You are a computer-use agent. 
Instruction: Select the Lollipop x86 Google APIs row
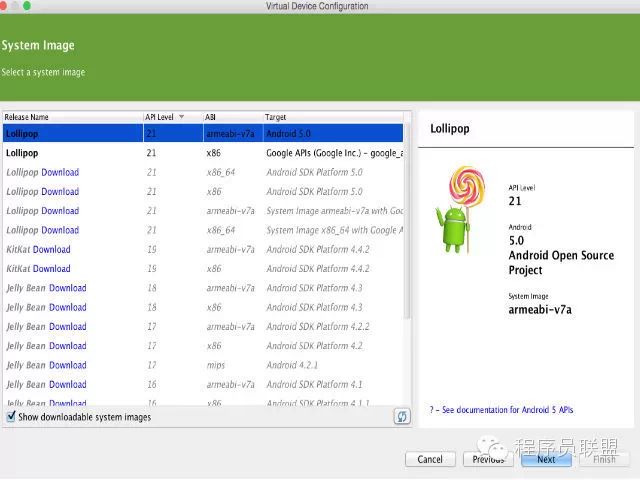coord(203,153)
